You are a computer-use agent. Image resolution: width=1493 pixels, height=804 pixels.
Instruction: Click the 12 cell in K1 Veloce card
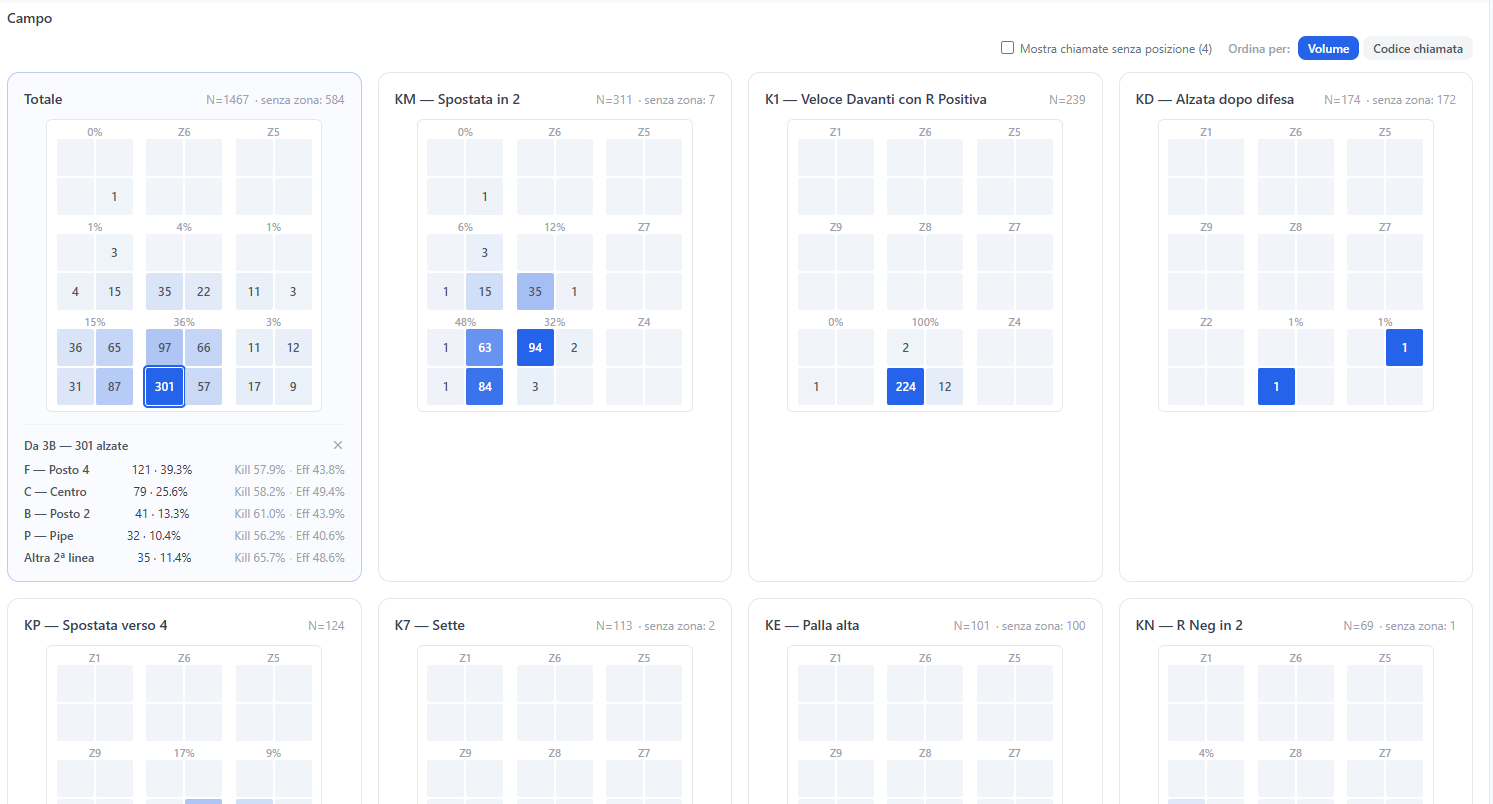pos(944,387)
